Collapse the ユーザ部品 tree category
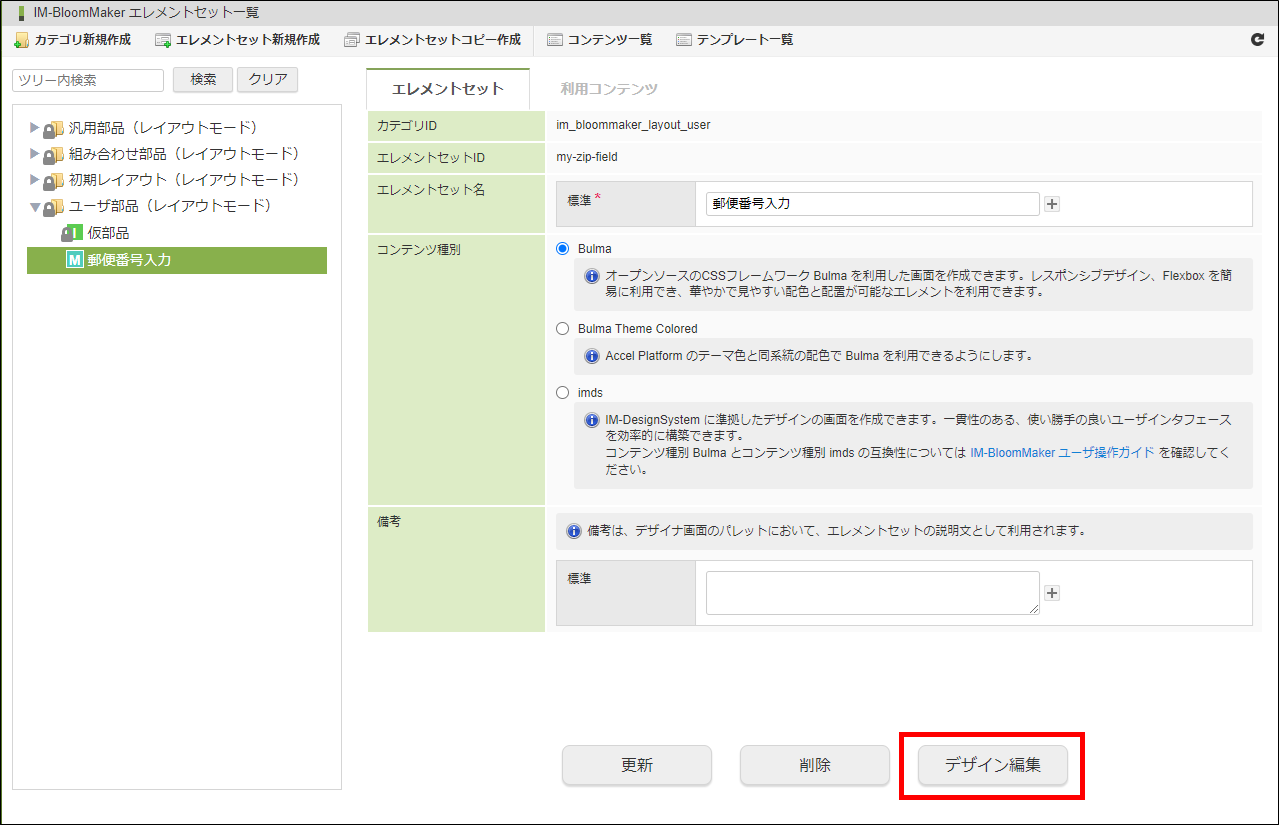The height and width of the screenshot is (825, 1279). click(35, 207)
